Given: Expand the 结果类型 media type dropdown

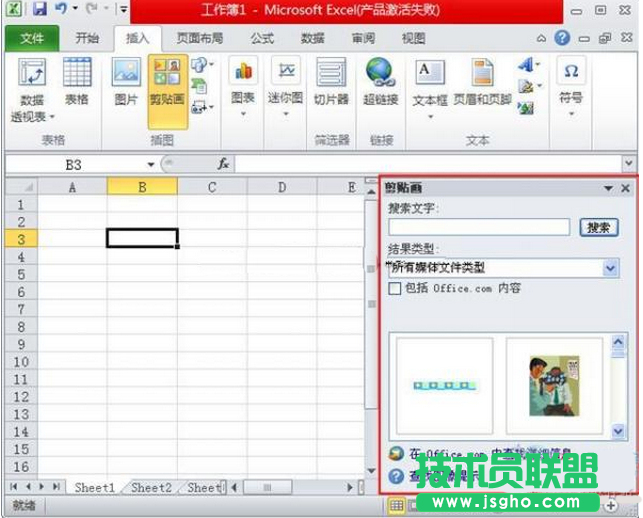Looking at the screenshot, I should [x=611, y=268].
